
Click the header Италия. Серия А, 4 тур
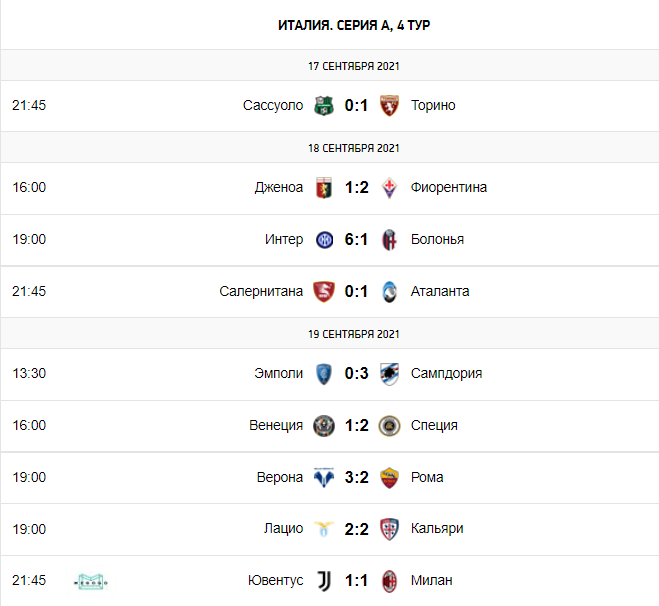(354, 25)
